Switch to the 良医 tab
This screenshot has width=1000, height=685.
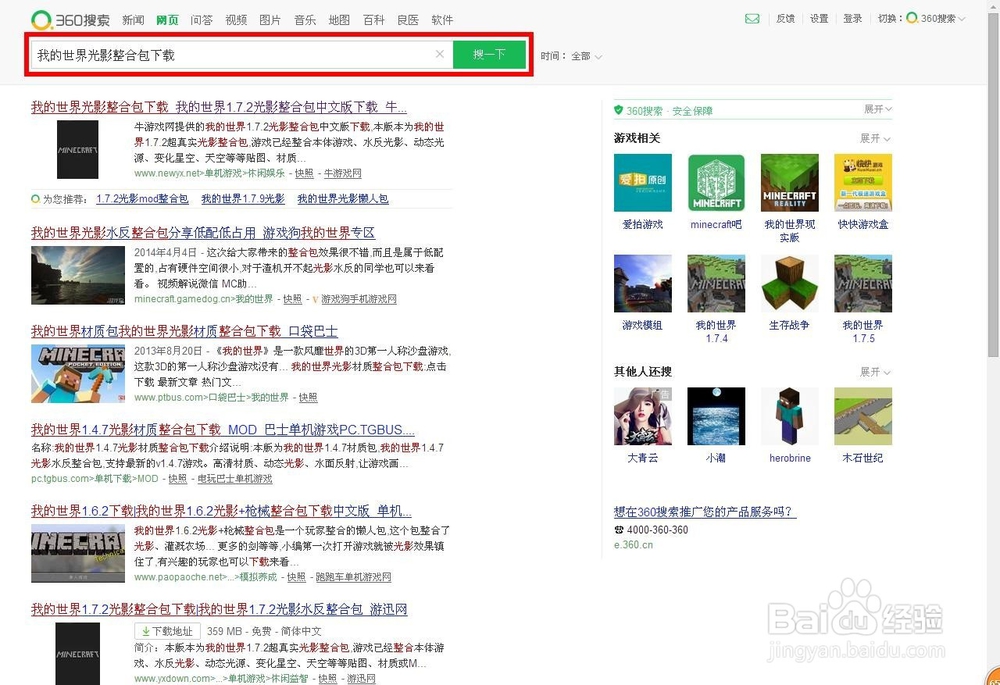[x=408, y=20]
